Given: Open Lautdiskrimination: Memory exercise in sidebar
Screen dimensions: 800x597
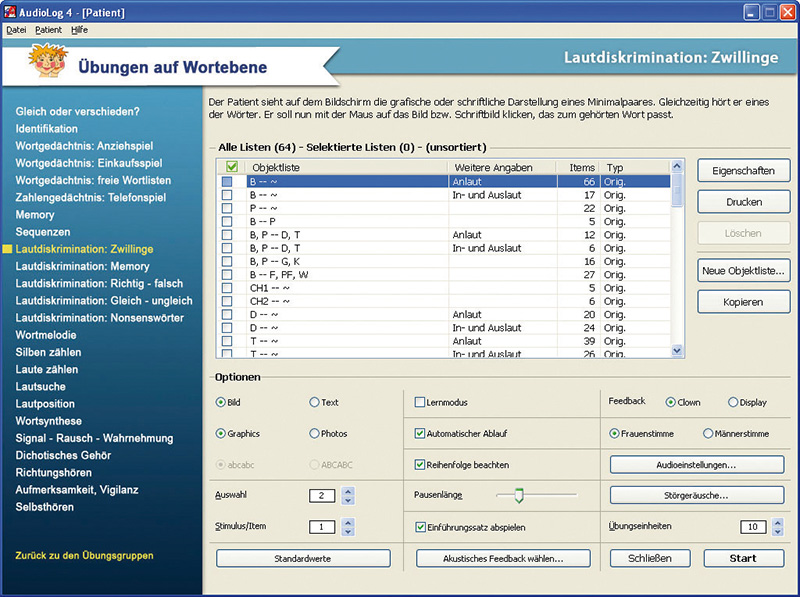Looking at the screenshot, I should click(82, 267).
